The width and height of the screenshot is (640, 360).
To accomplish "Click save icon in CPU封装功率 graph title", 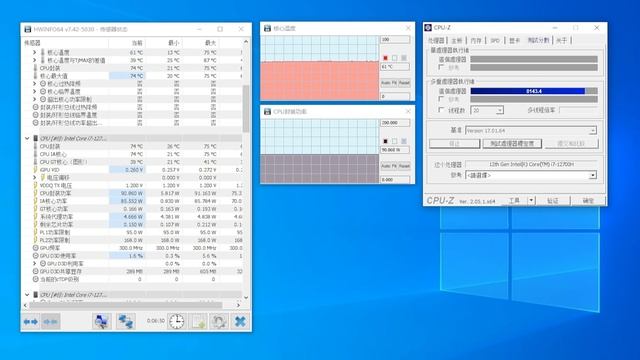I will tap(267, 112).
